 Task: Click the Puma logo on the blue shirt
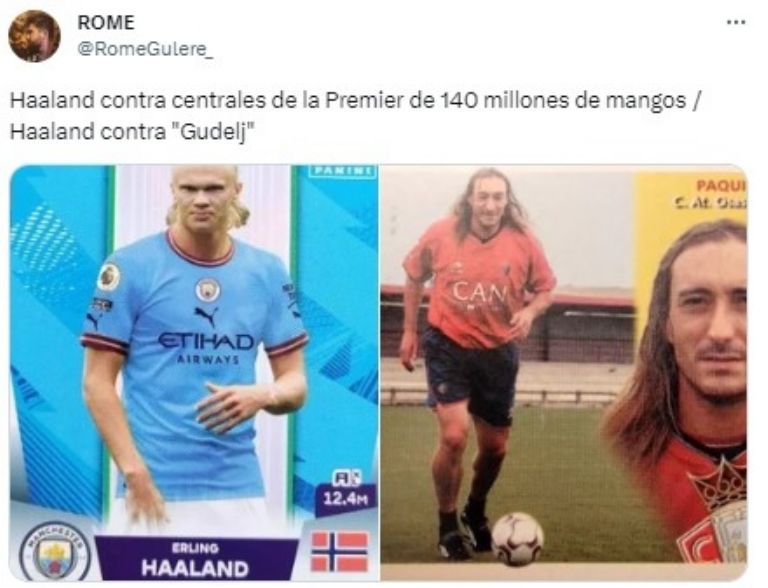tap(206, 316)
